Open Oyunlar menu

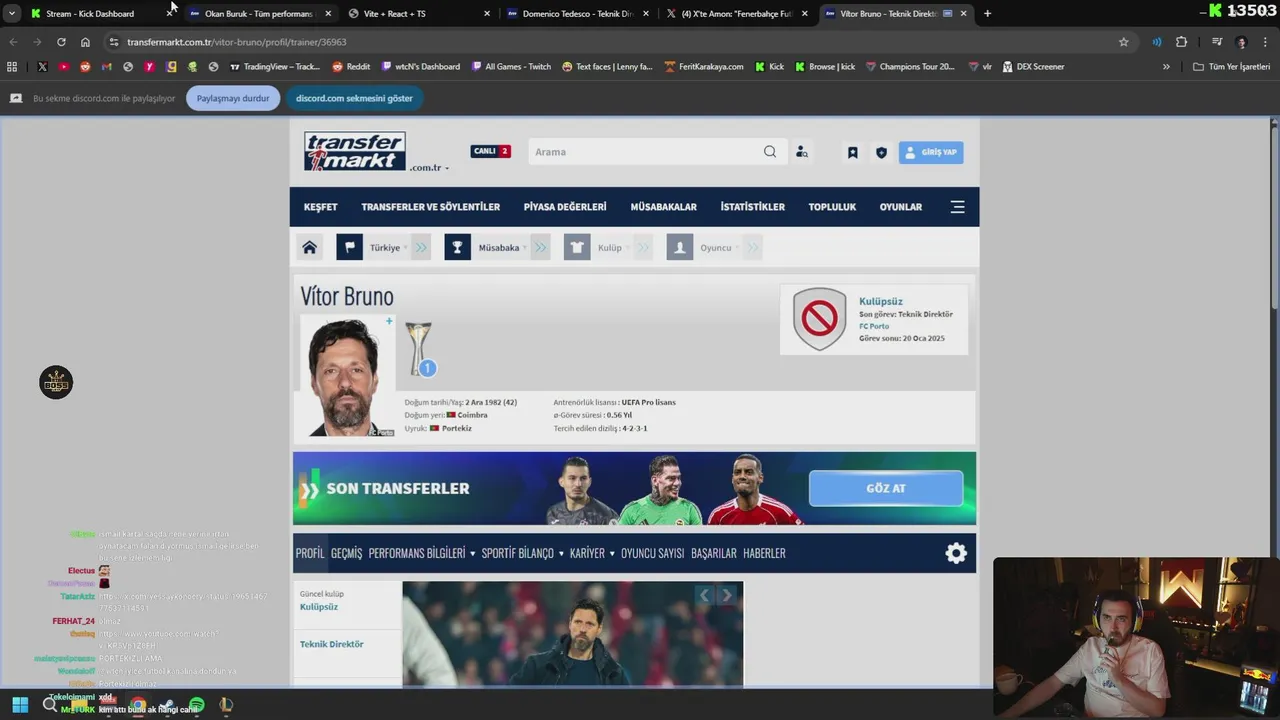pos(901,207)
